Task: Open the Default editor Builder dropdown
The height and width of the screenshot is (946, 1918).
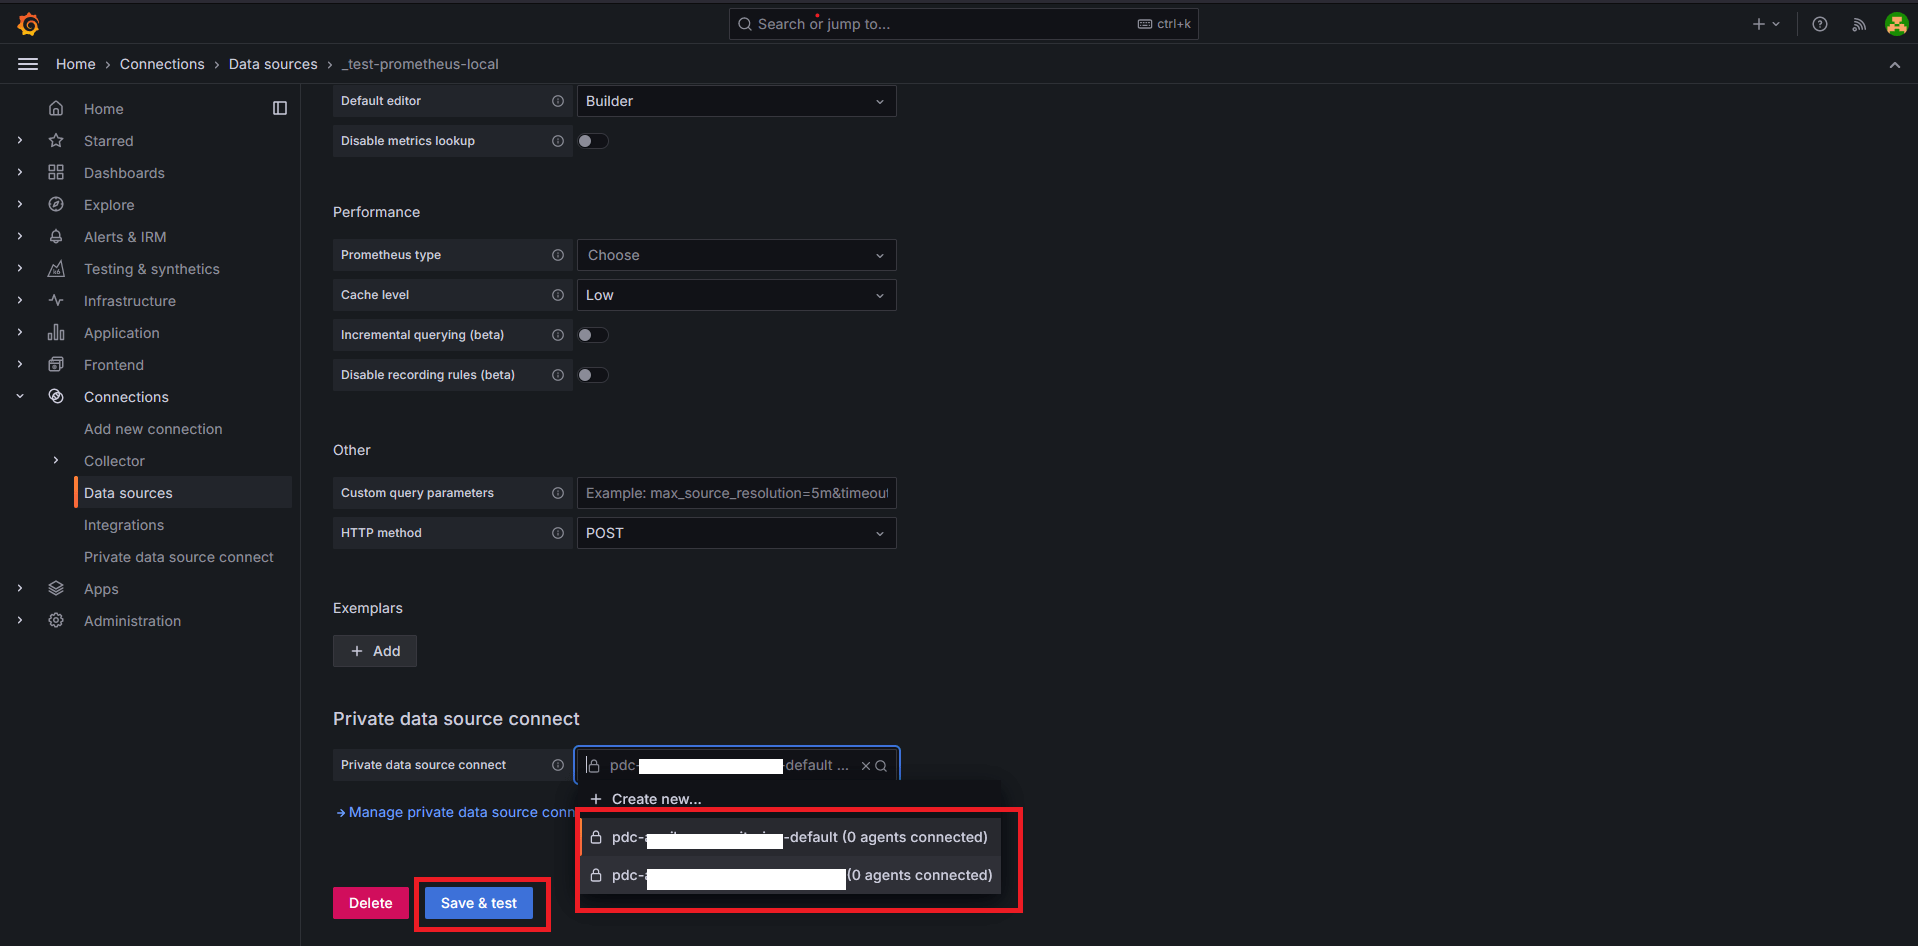Action: (736, 101)
